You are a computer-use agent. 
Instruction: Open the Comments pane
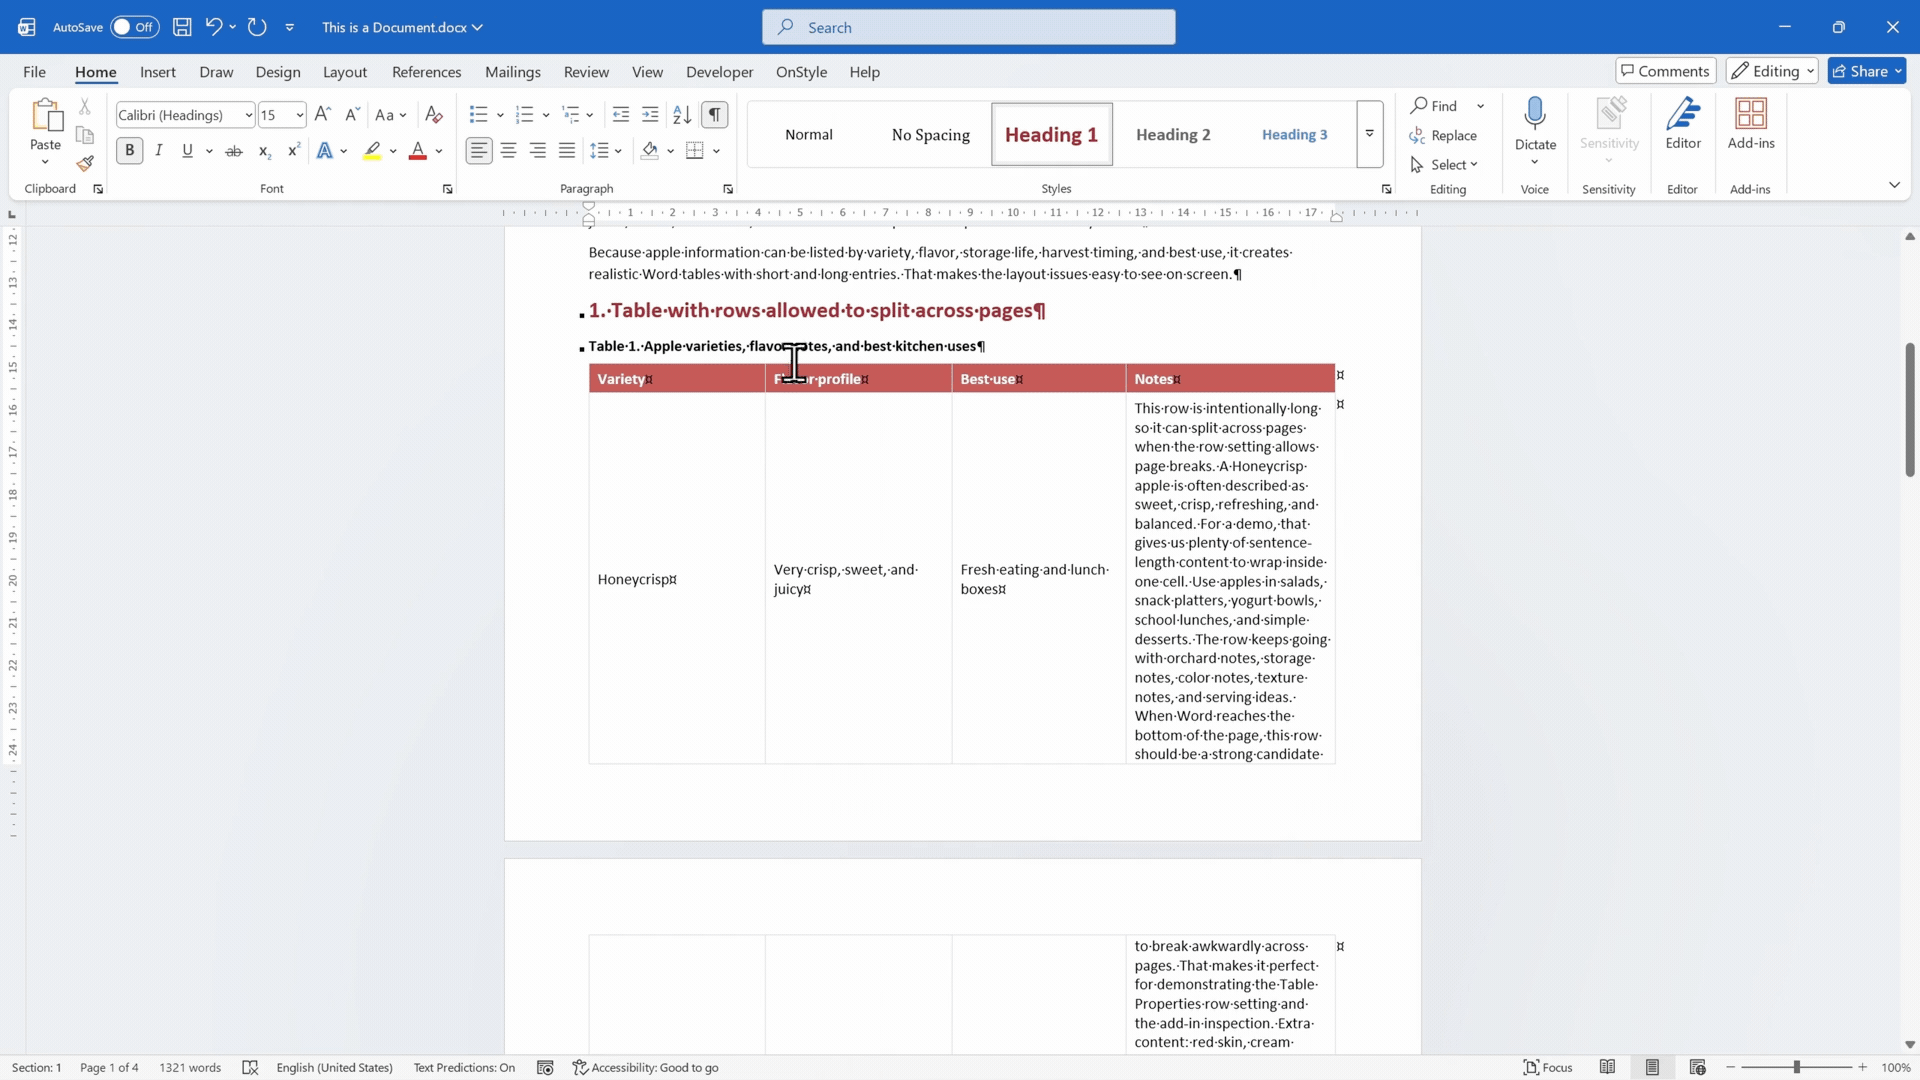1665,71
